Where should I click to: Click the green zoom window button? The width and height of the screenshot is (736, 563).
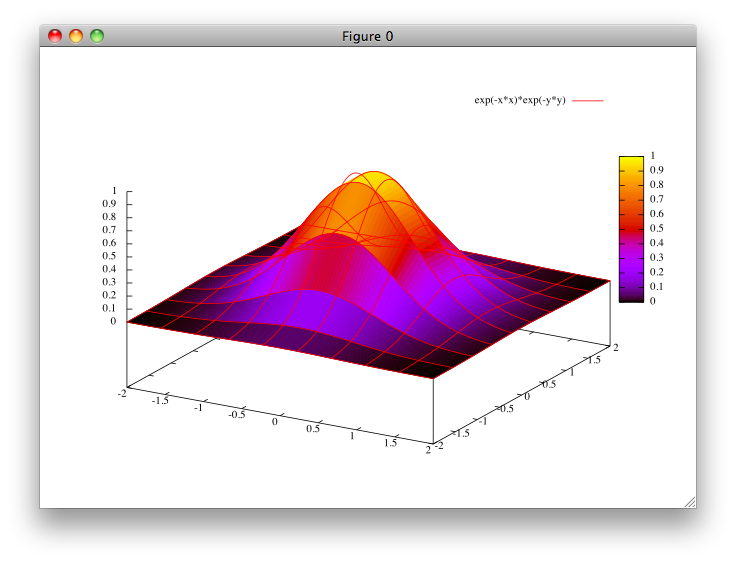tap(97, 36)
